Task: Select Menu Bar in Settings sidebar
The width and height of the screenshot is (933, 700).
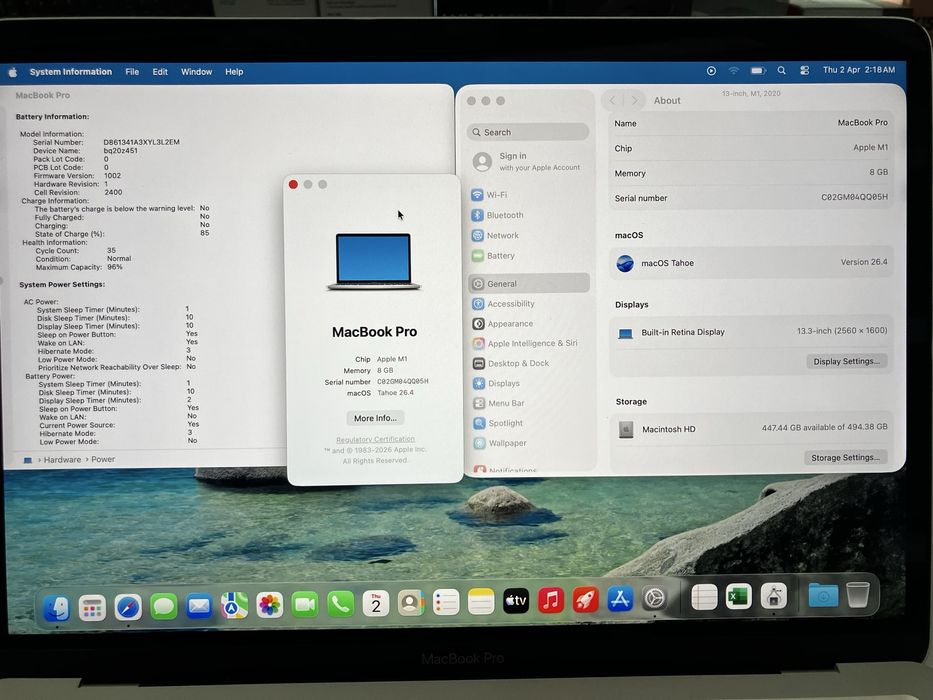Action: (x=529, y=403)
